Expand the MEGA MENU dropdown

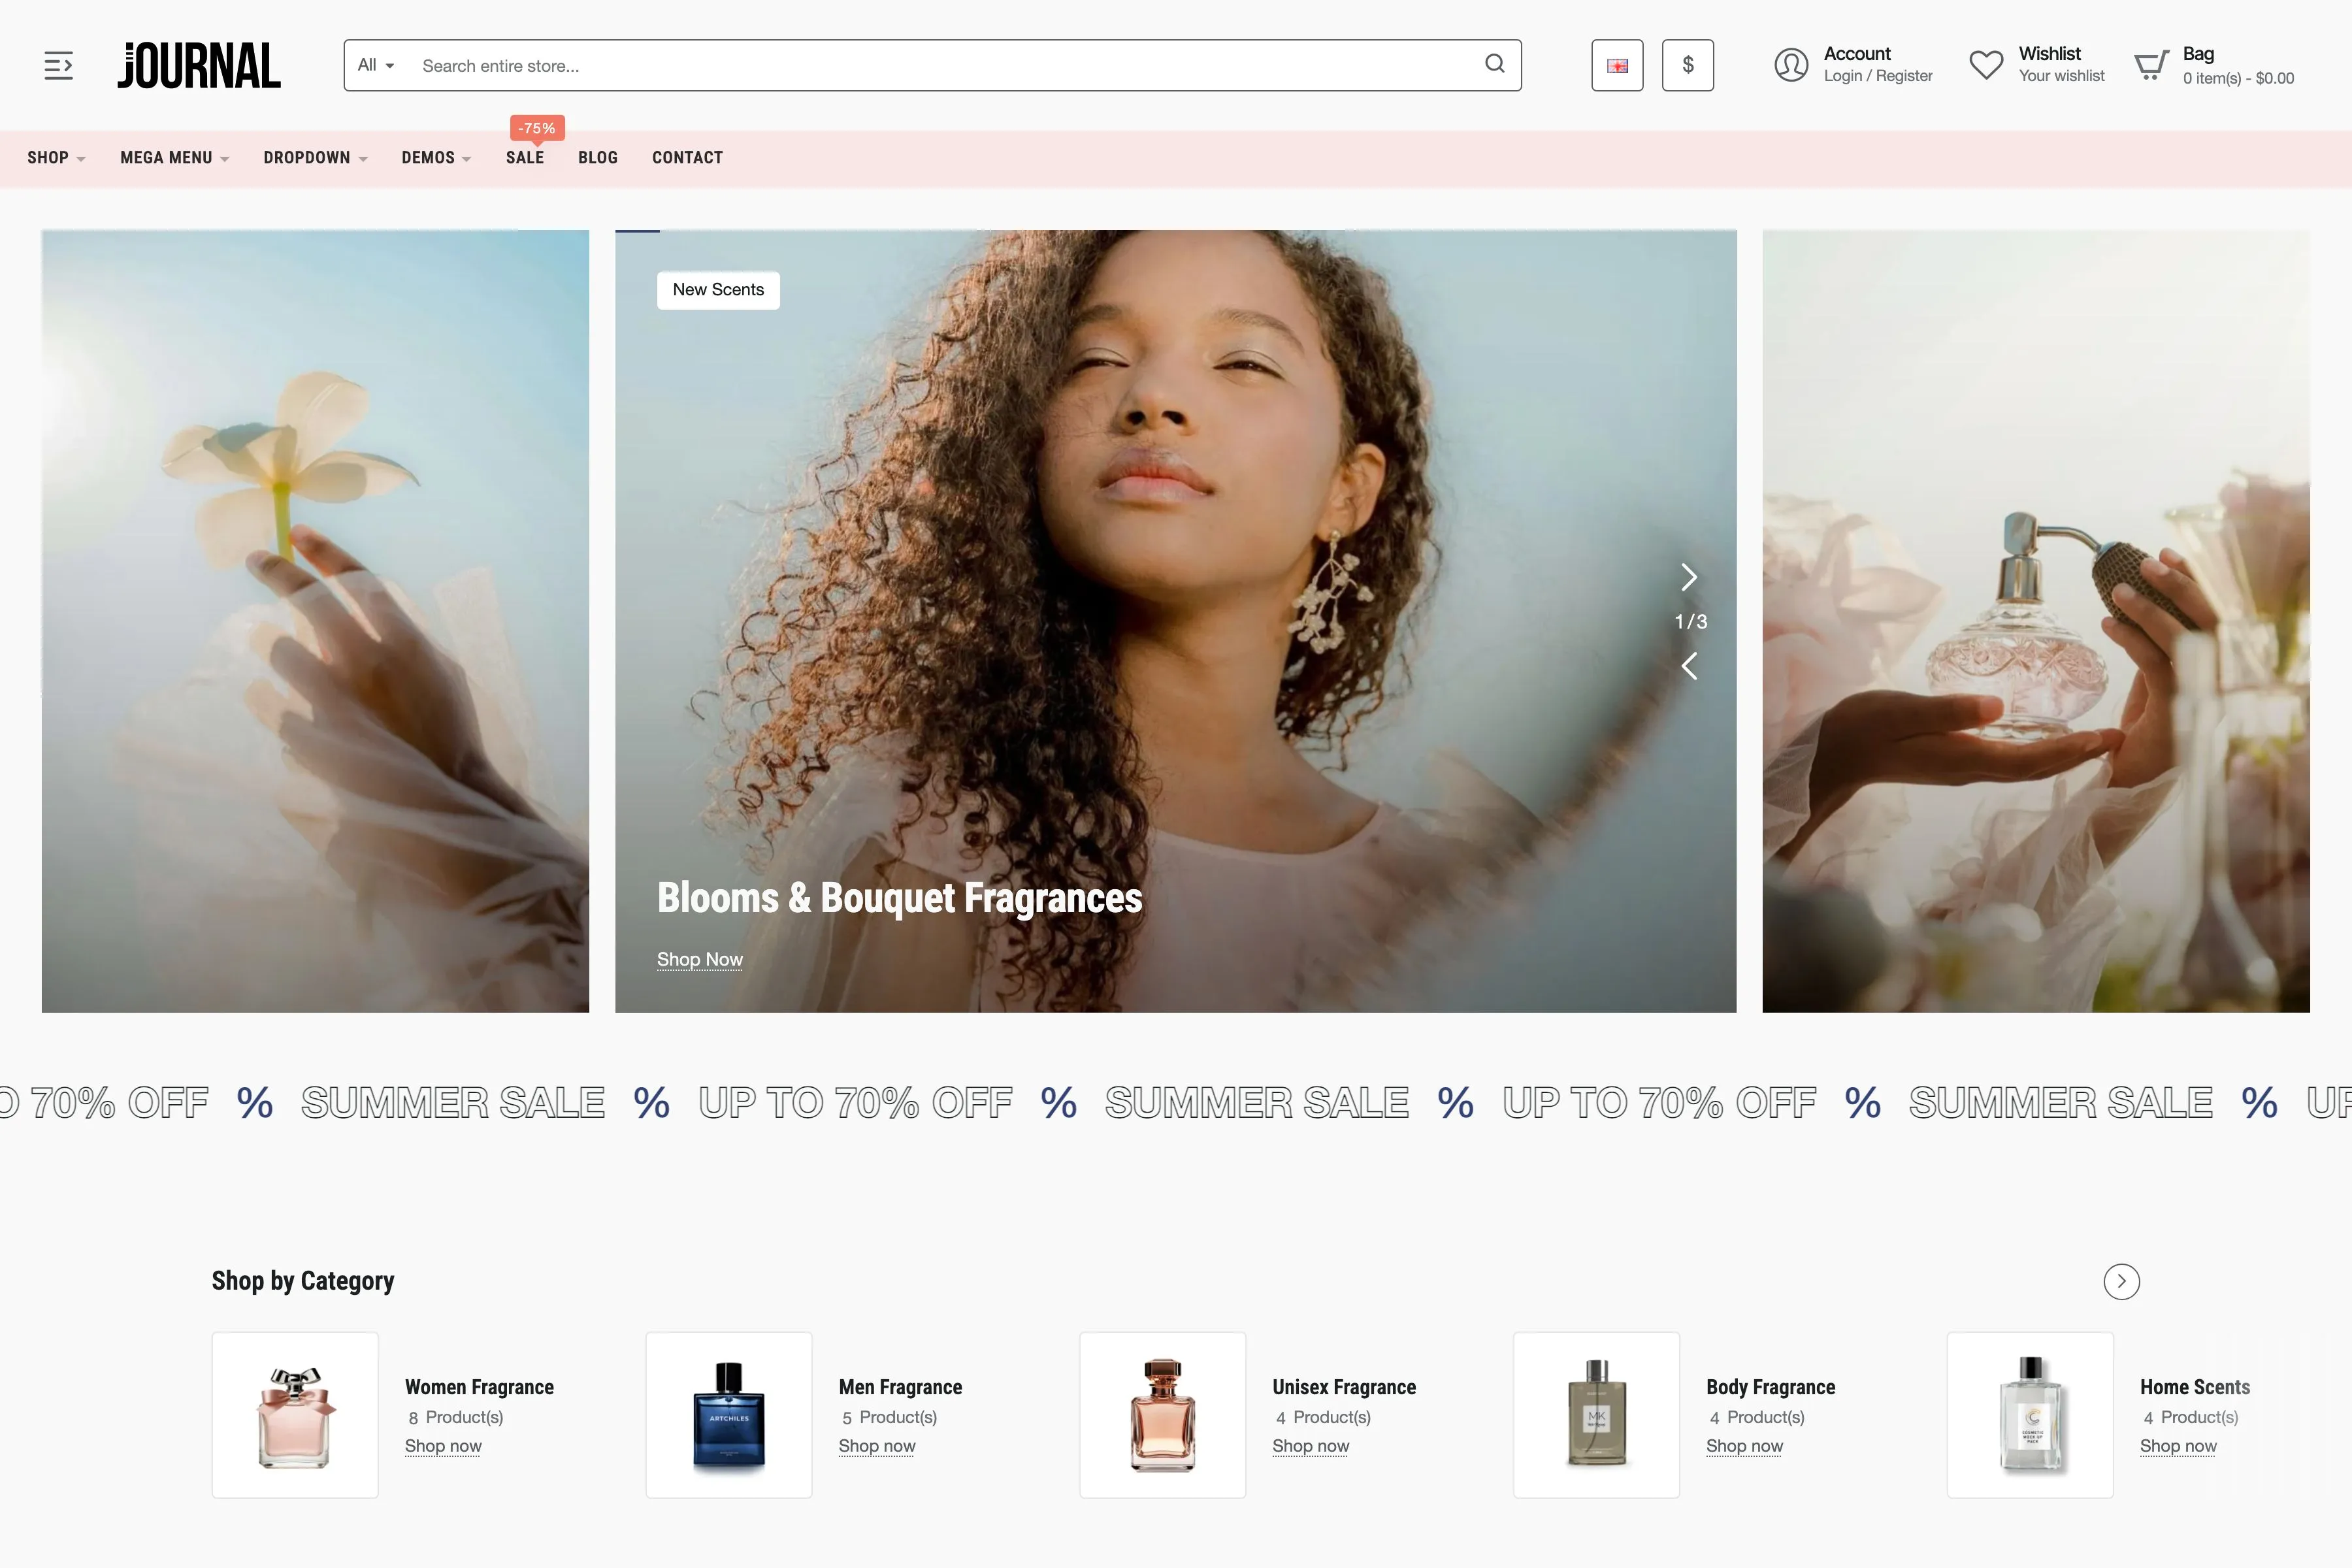[175, 158]
